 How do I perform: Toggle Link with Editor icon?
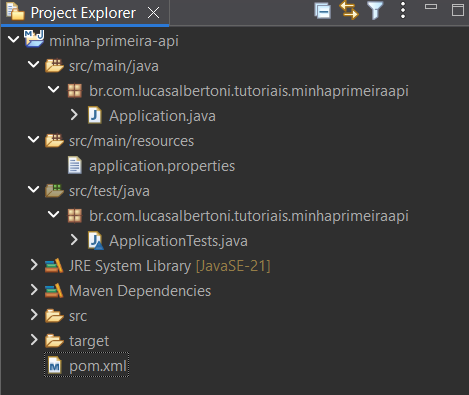pos(349,10)
